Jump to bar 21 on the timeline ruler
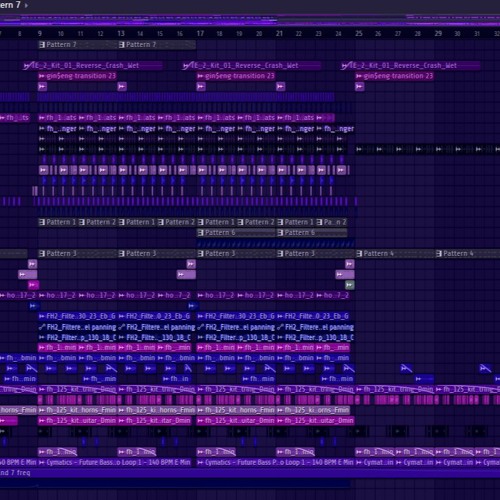The height and width of the screenshot is (500, 500). pyautogui.click(x=279, y=33)
